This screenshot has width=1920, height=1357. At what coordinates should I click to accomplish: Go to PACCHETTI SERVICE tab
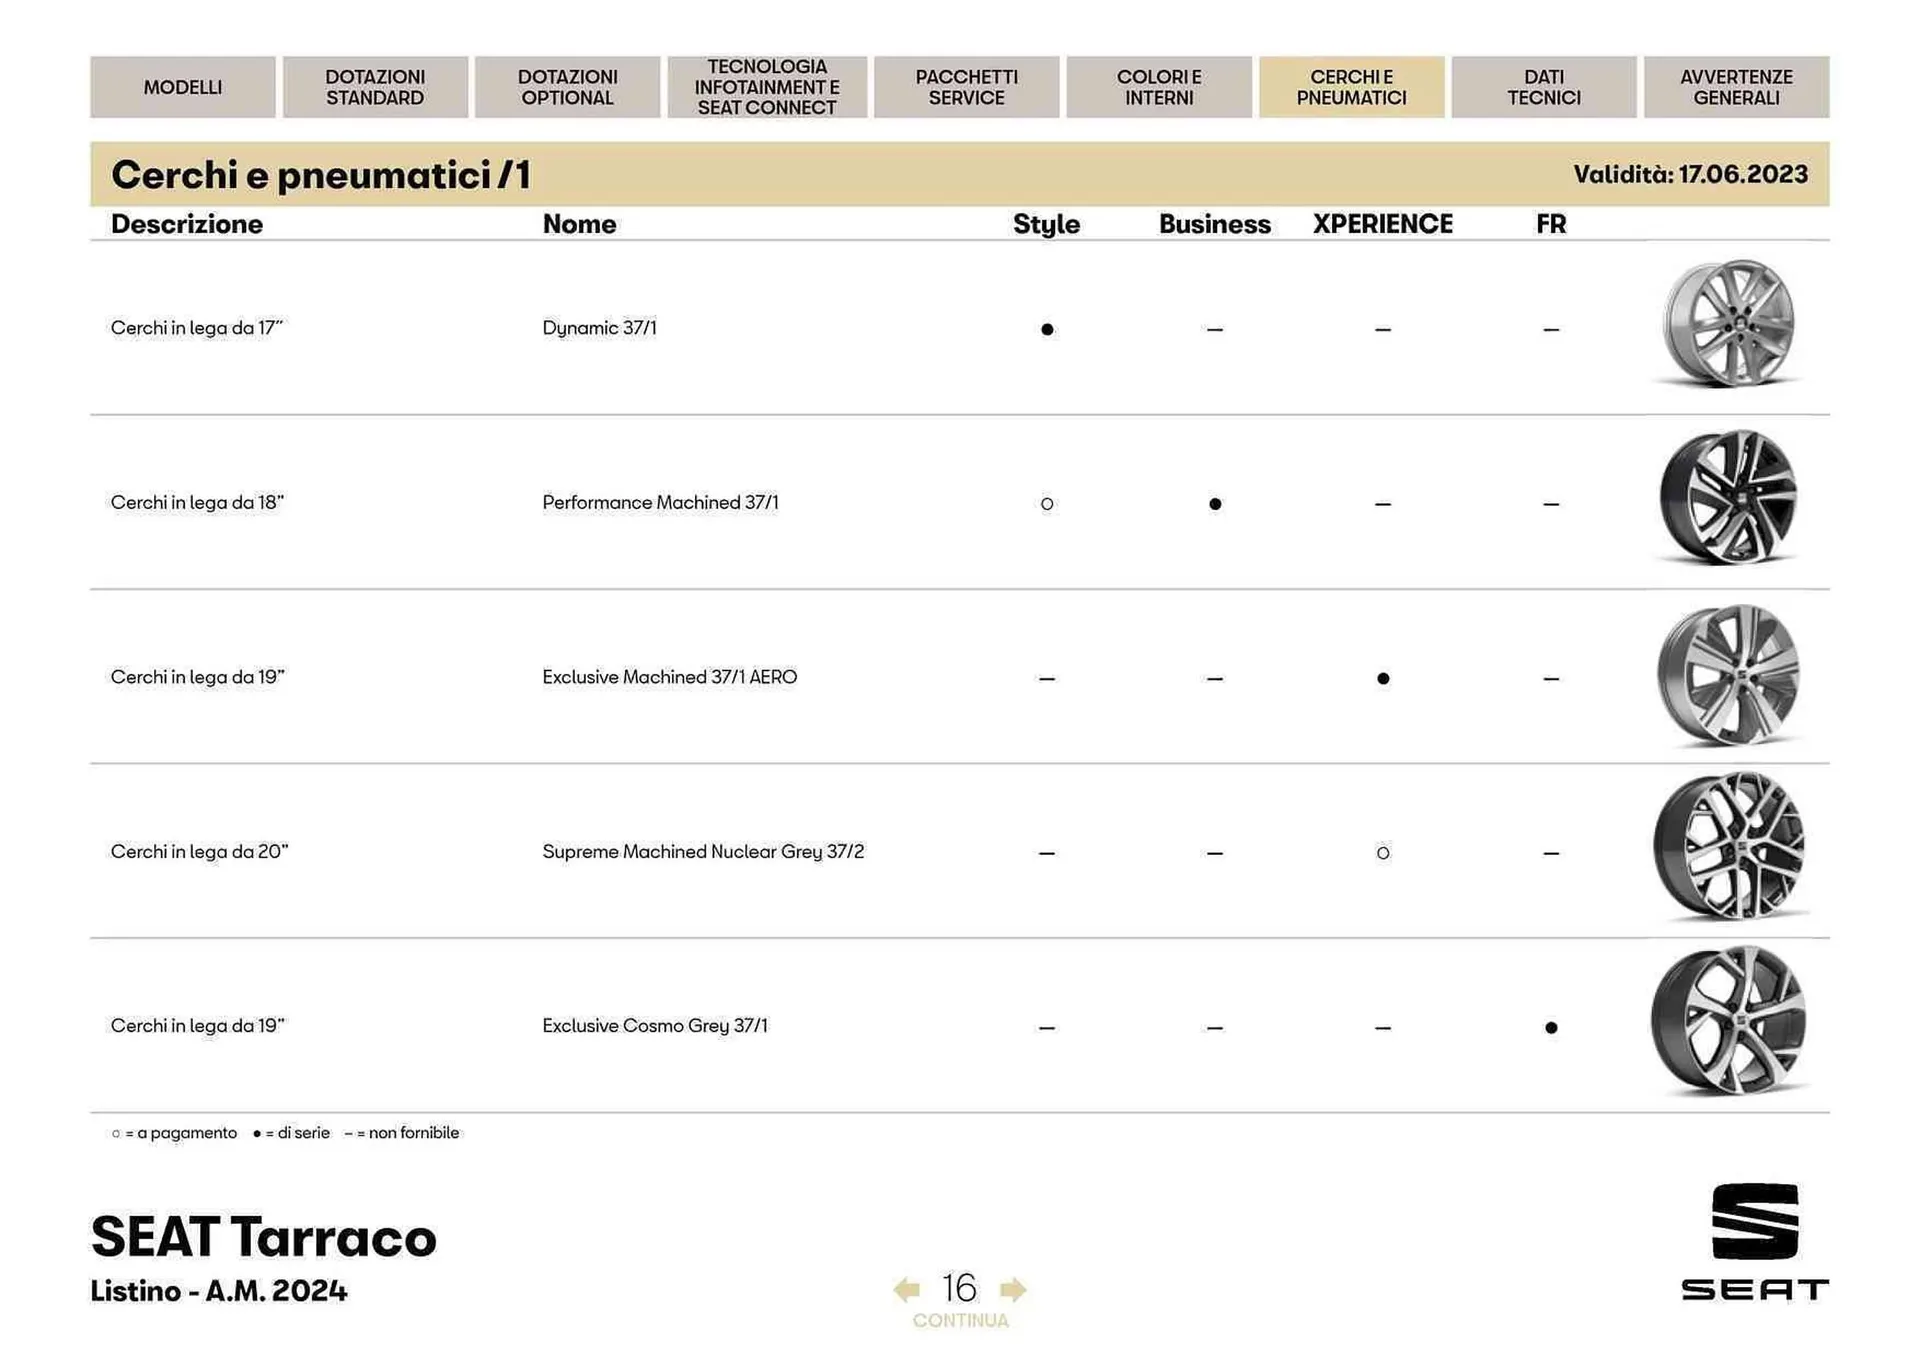(966, 87)
